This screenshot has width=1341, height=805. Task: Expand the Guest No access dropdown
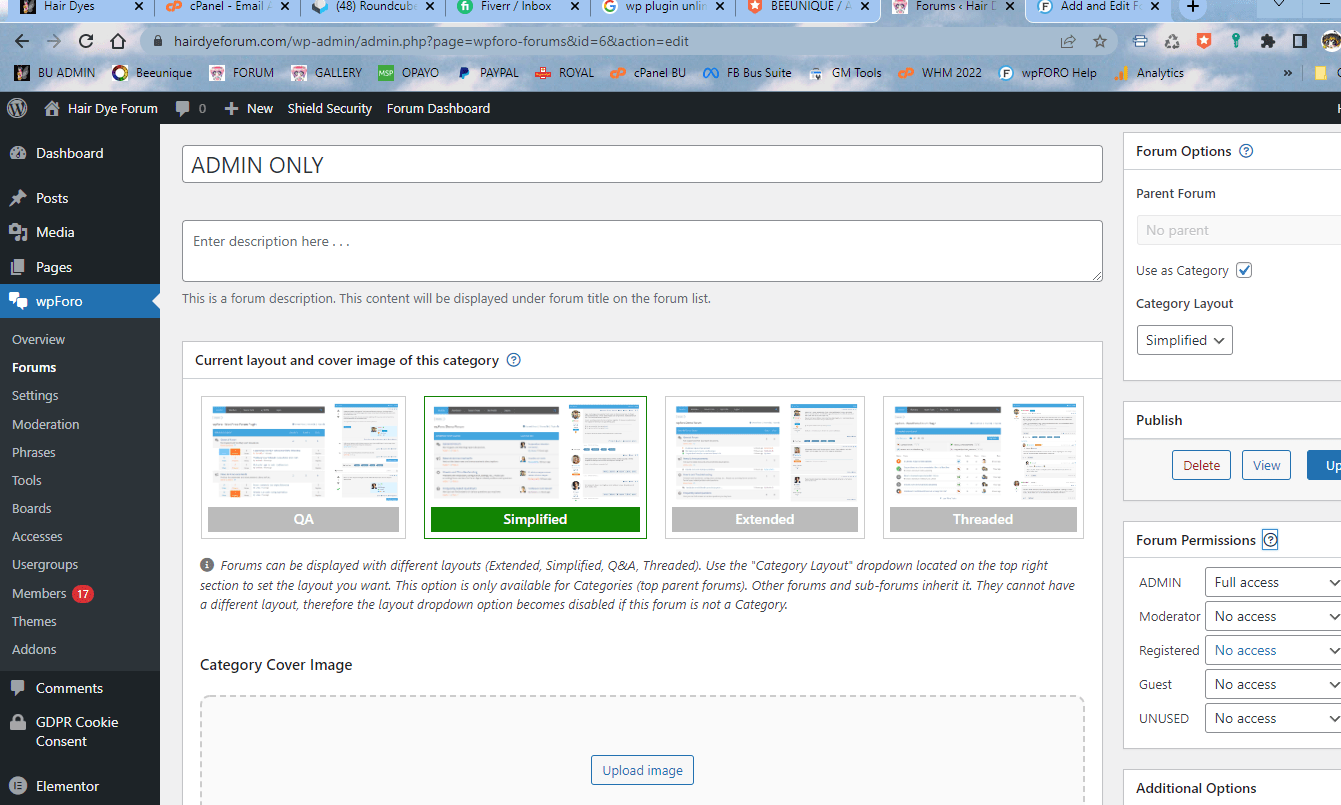tap(1272, 684)
